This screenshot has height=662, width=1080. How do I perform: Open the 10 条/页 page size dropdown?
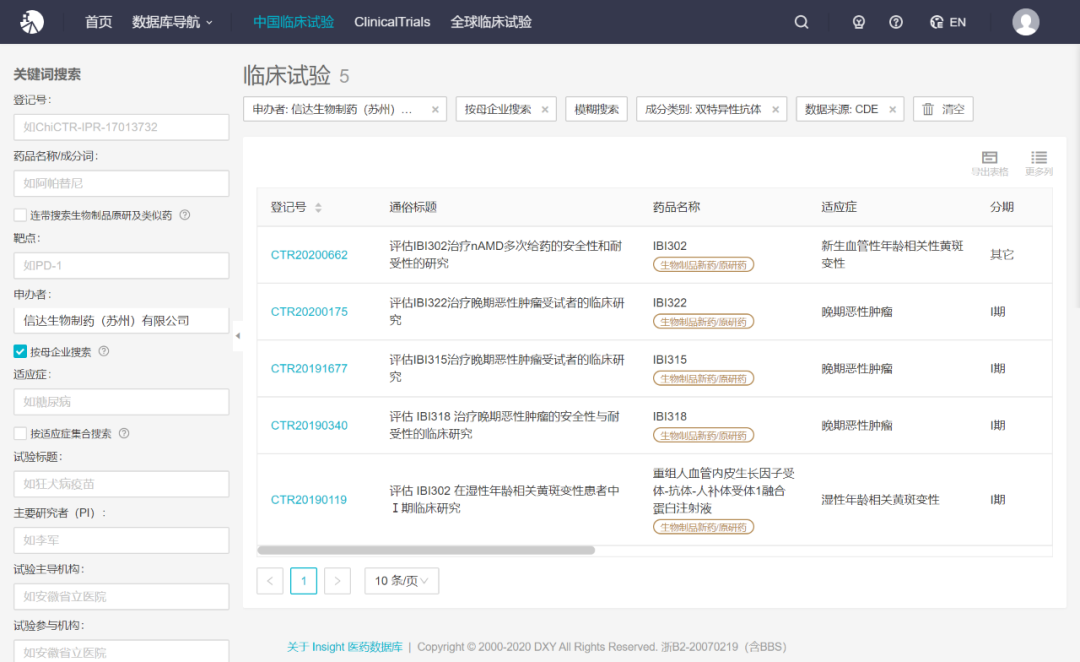click(402, 581)
